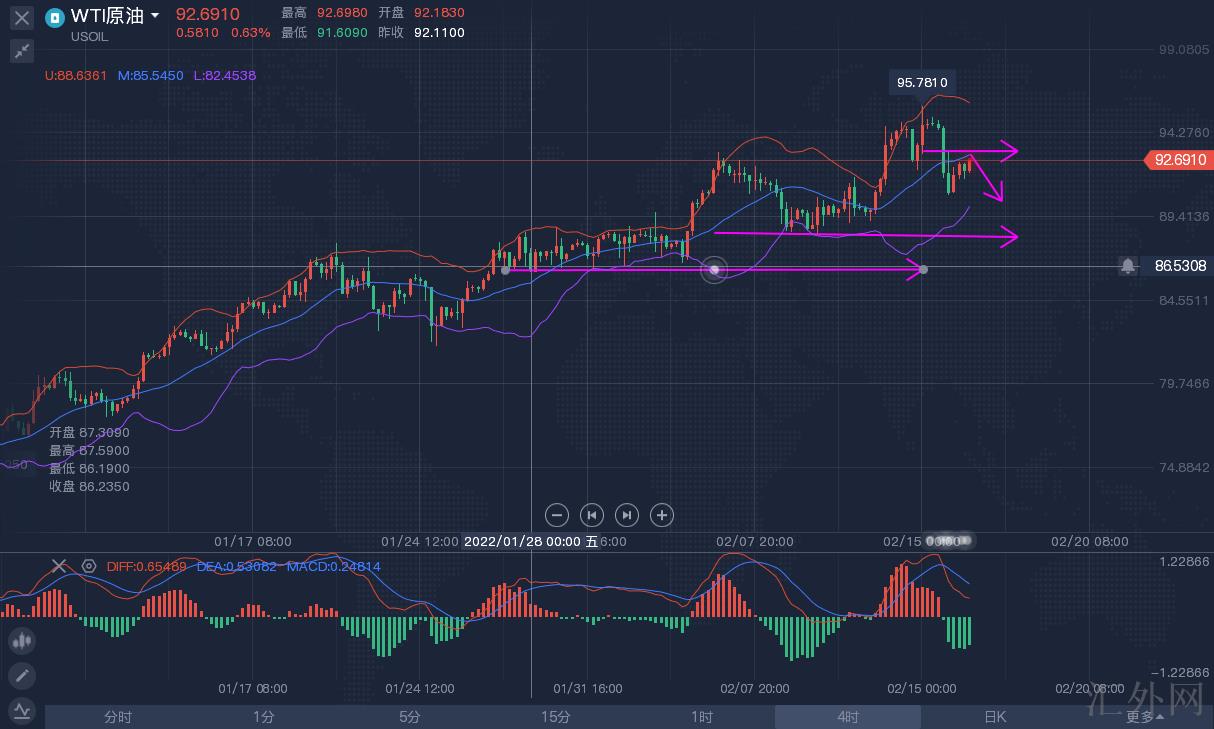The width and height of the screenshot is (1214, 729).
Task: Switch to the 分时 timeframe tab
Action: click(x=118, y=717)
